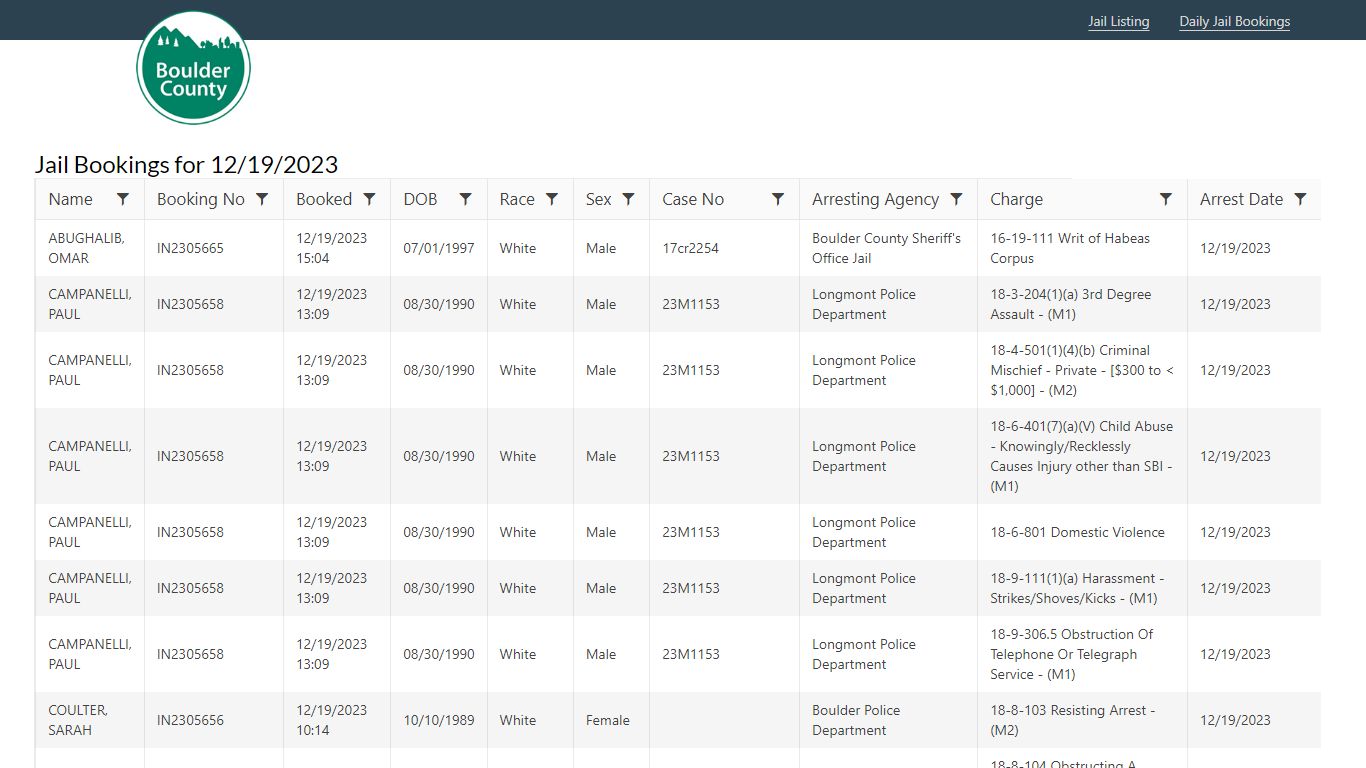Sort by Booked column header

point(324,199)
